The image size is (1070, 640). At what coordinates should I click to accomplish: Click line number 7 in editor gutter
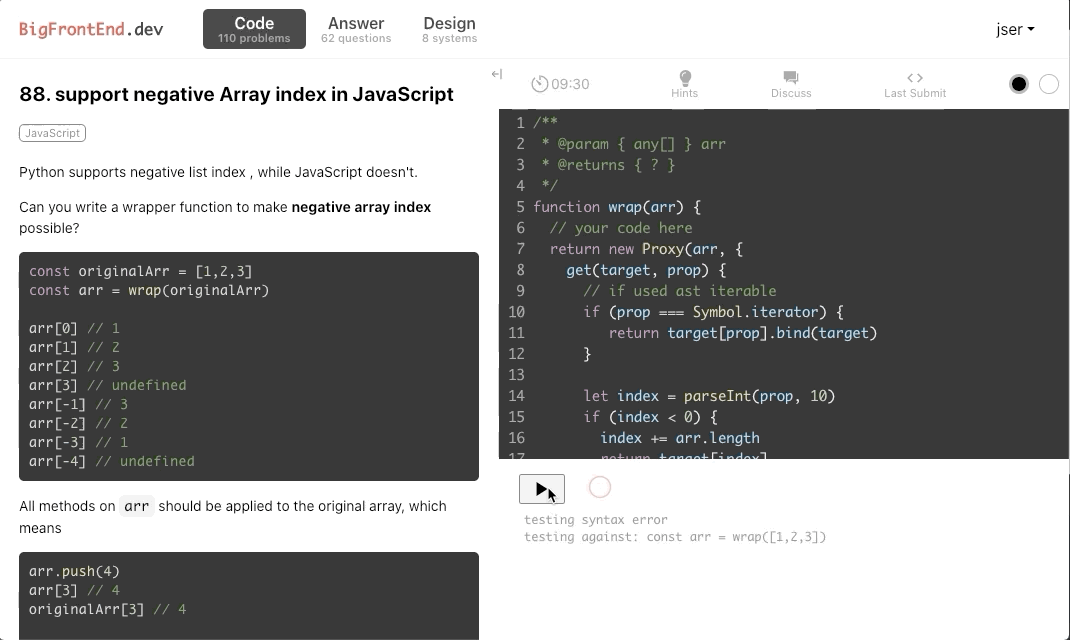(520, 249)
